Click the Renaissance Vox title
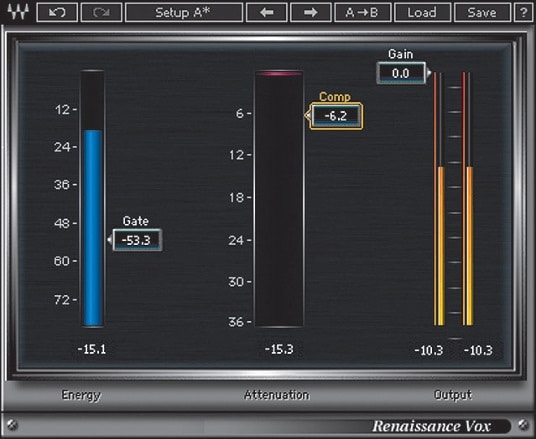Screen dimensions: 536x439 (x=431, y=426)
